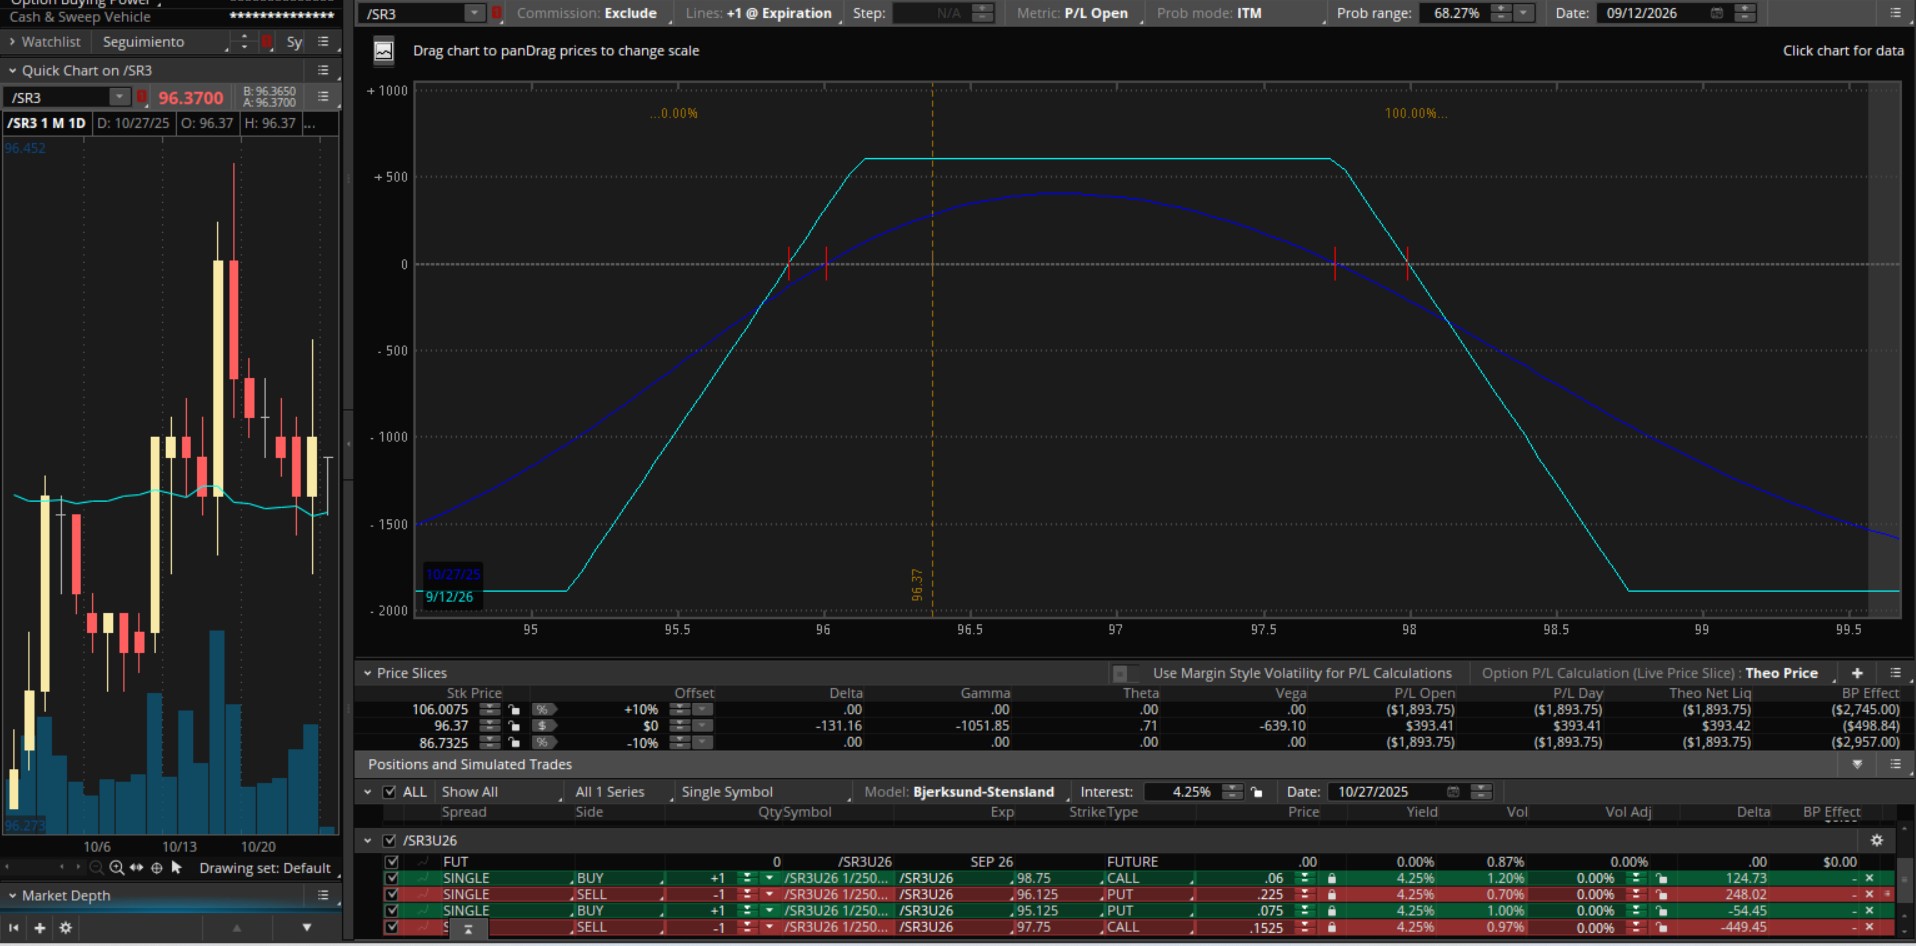
Task: Add a new gadget with the plus icon
Action: [x=40, y=928]
